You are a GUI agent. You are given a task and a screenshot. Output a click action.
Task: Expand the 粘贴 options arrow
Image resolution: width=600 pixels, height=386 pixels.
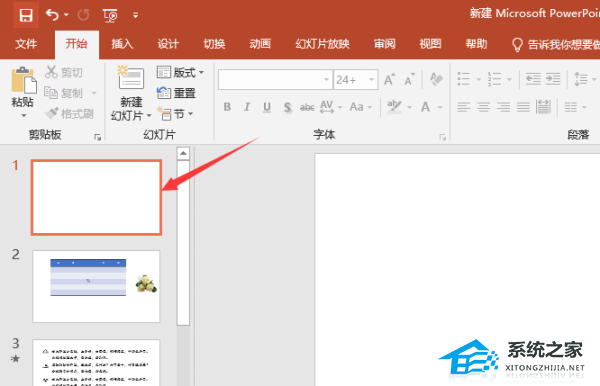[x=24, y=115]
